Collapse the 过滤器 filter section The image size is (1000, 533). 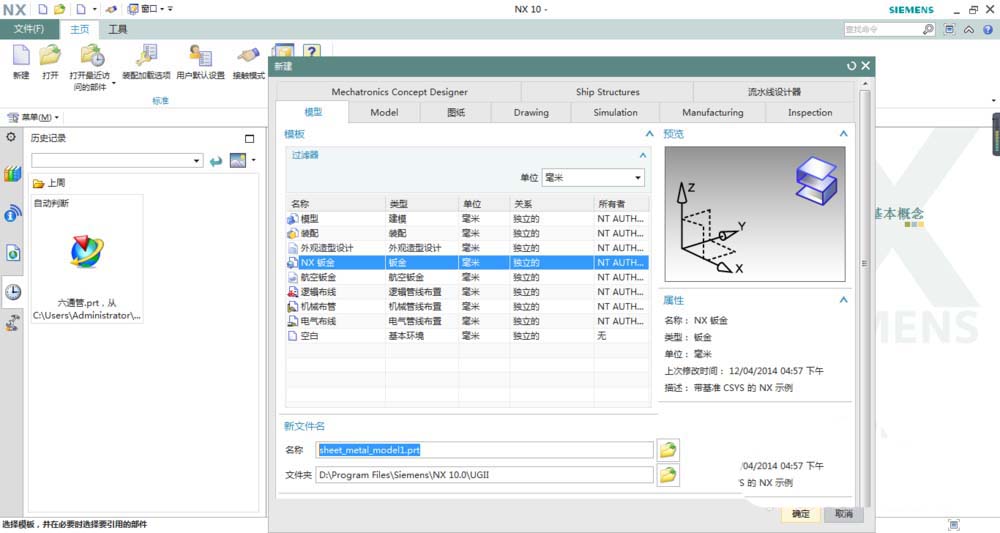tap(643, 155)
